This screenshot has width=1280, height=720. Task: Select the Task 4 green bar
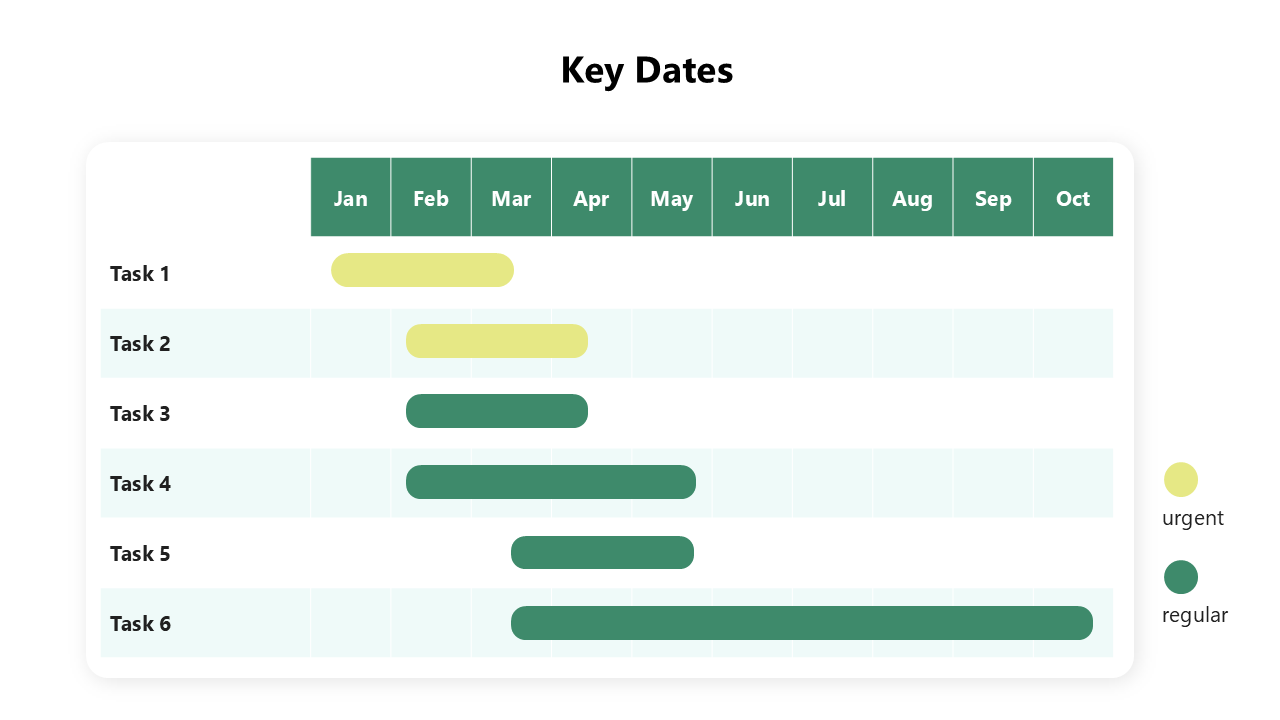point(551,482)
